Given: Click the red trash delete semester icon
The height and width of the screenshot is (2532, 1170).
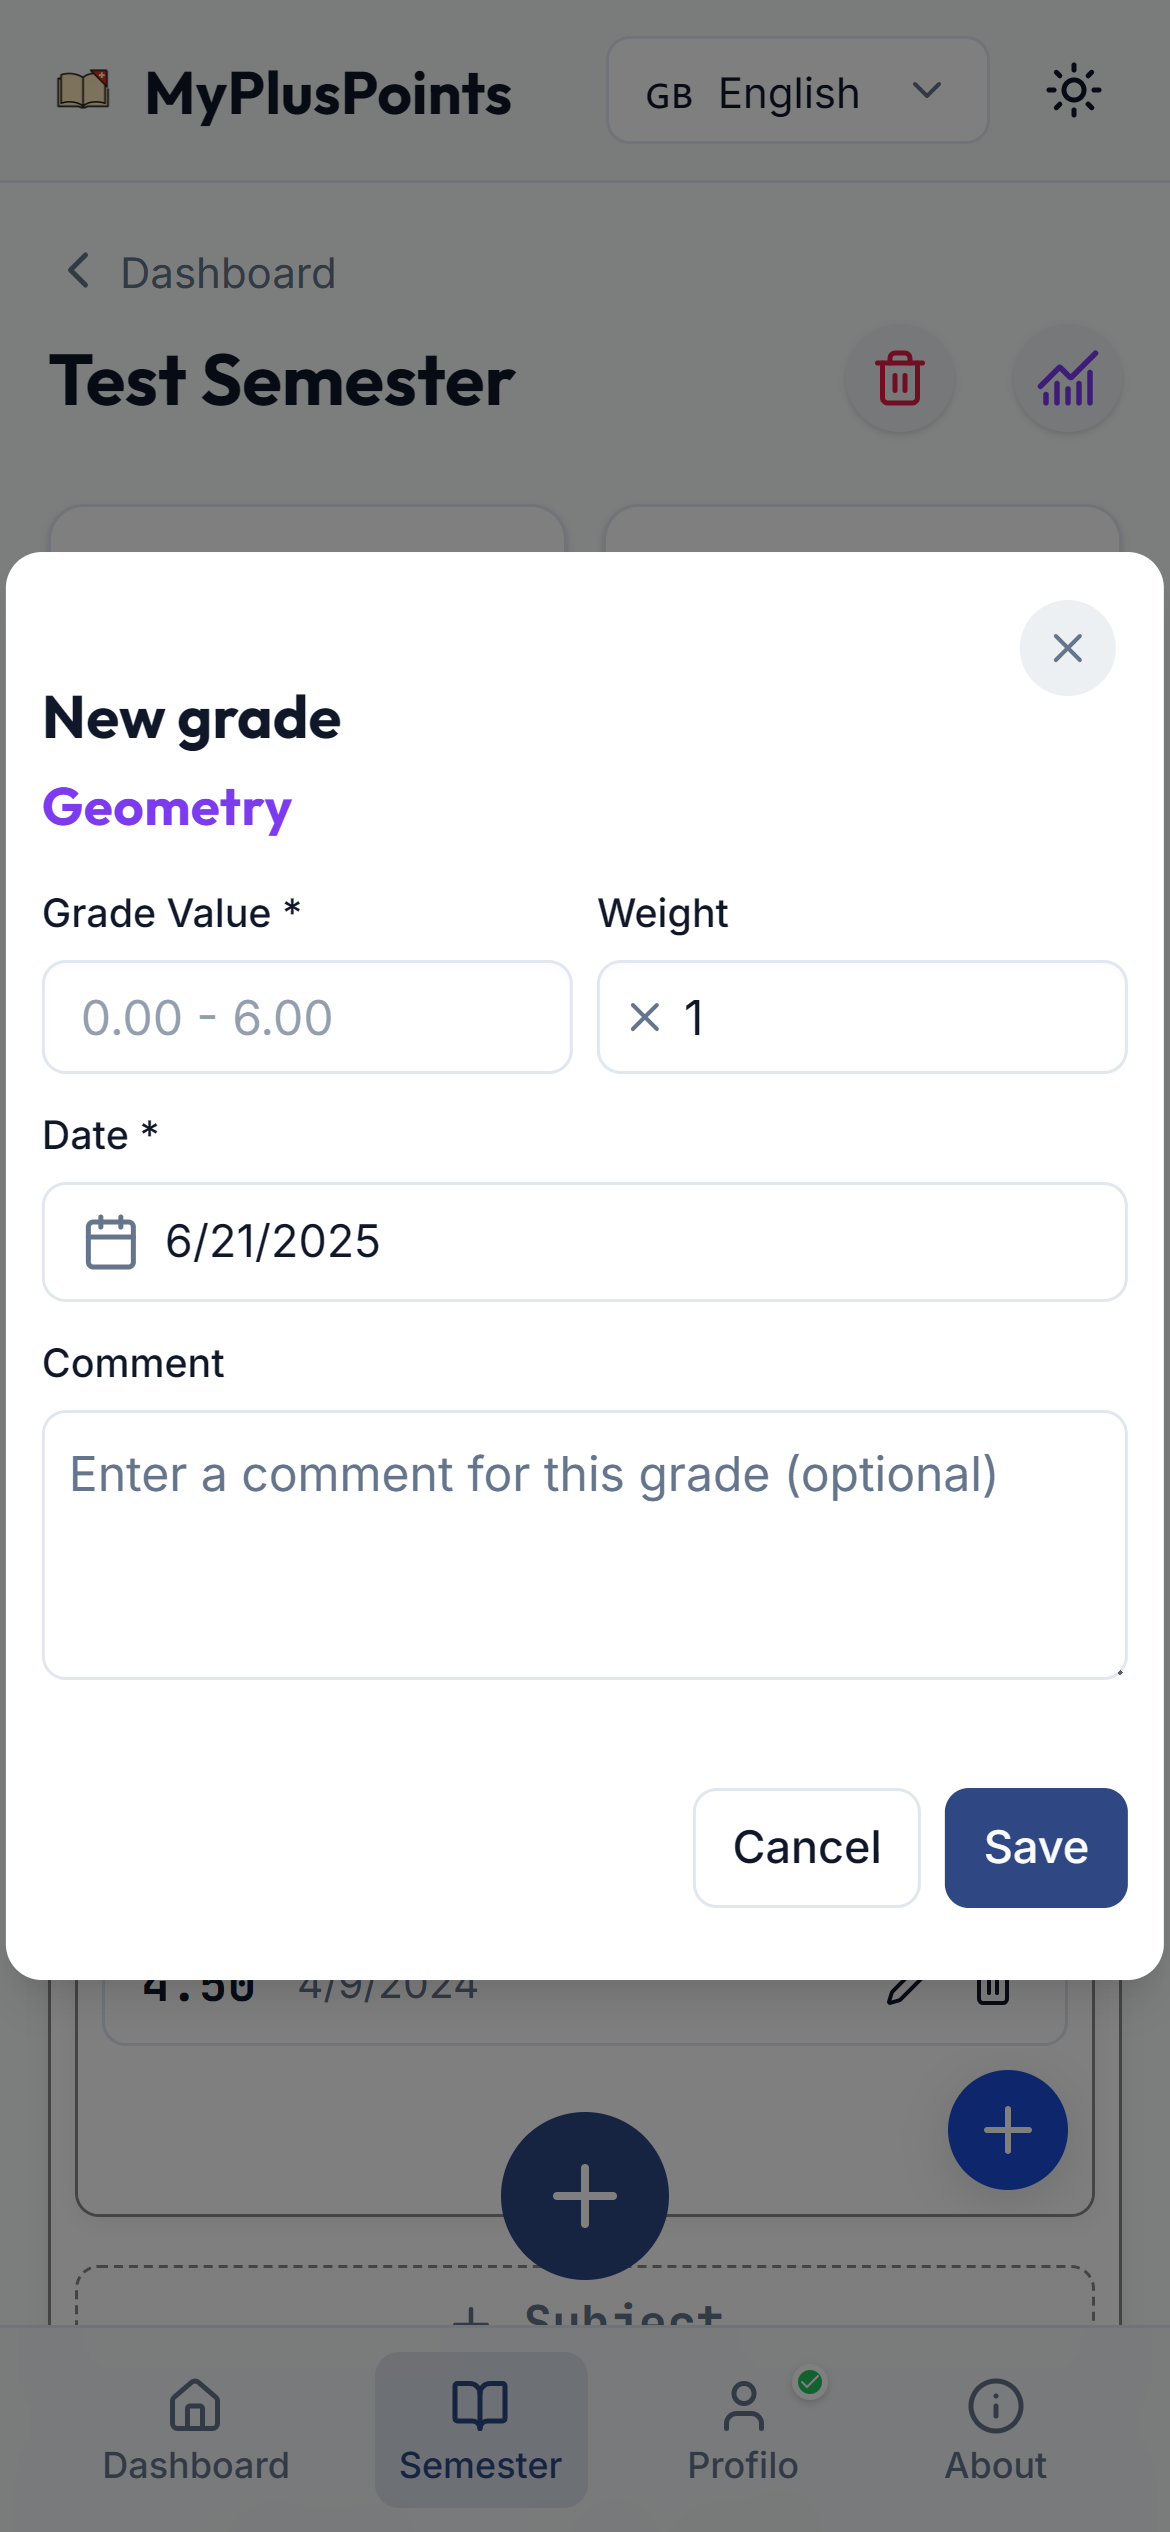Looking at the screenshot, I should (x=899, y=379).
